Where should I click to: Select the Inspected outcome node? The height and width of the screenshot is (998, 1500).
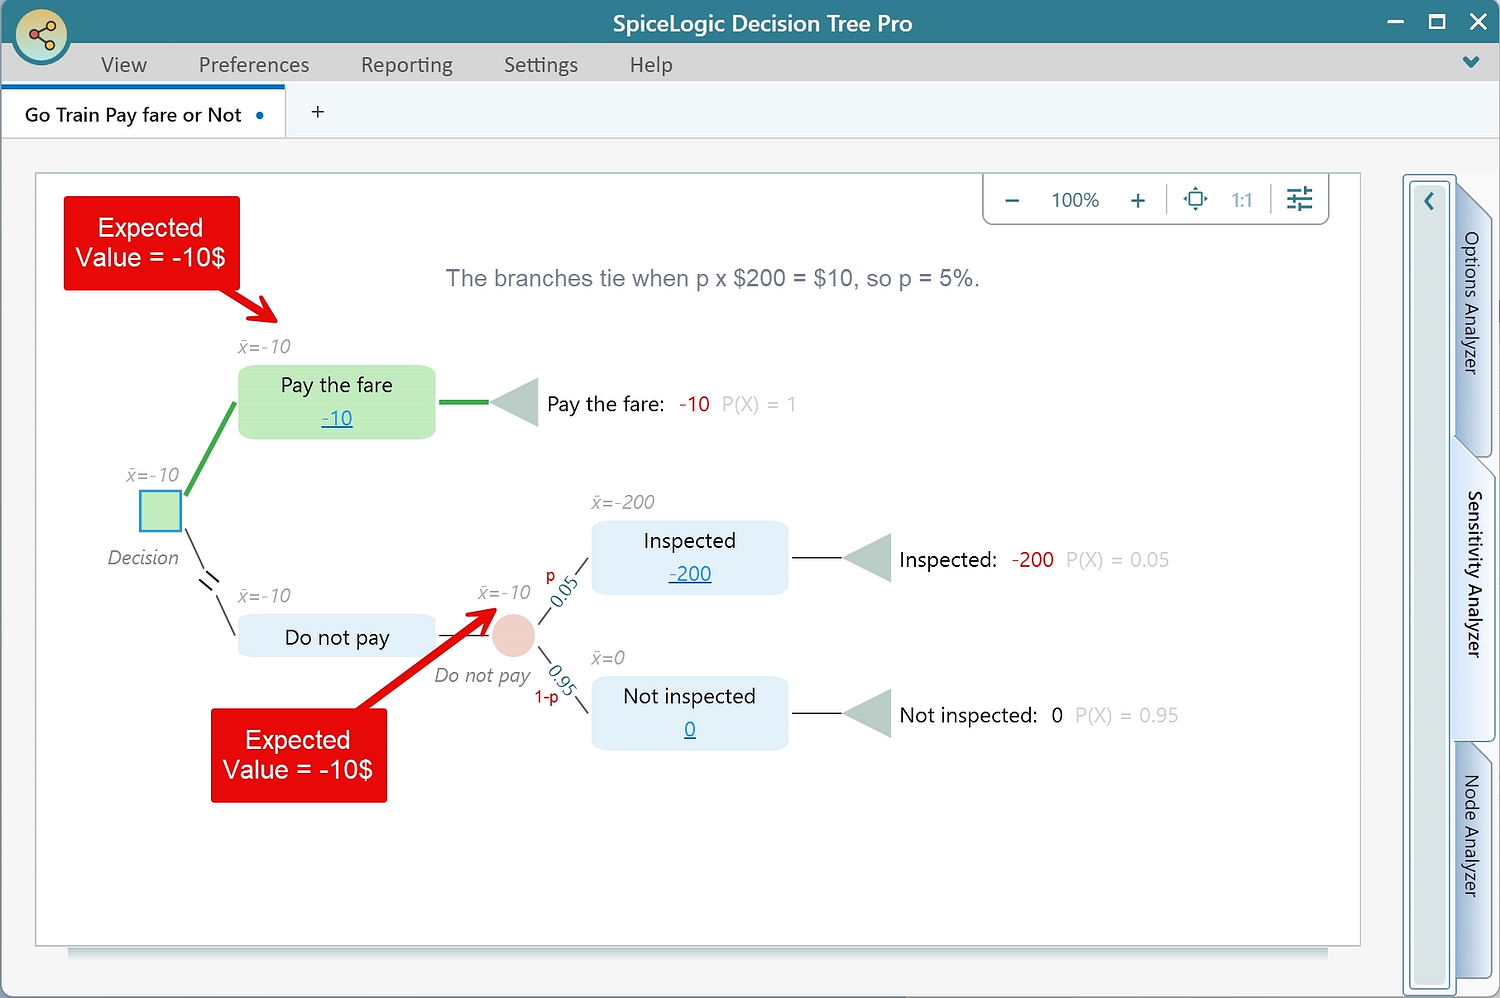[x=690, y=558]
